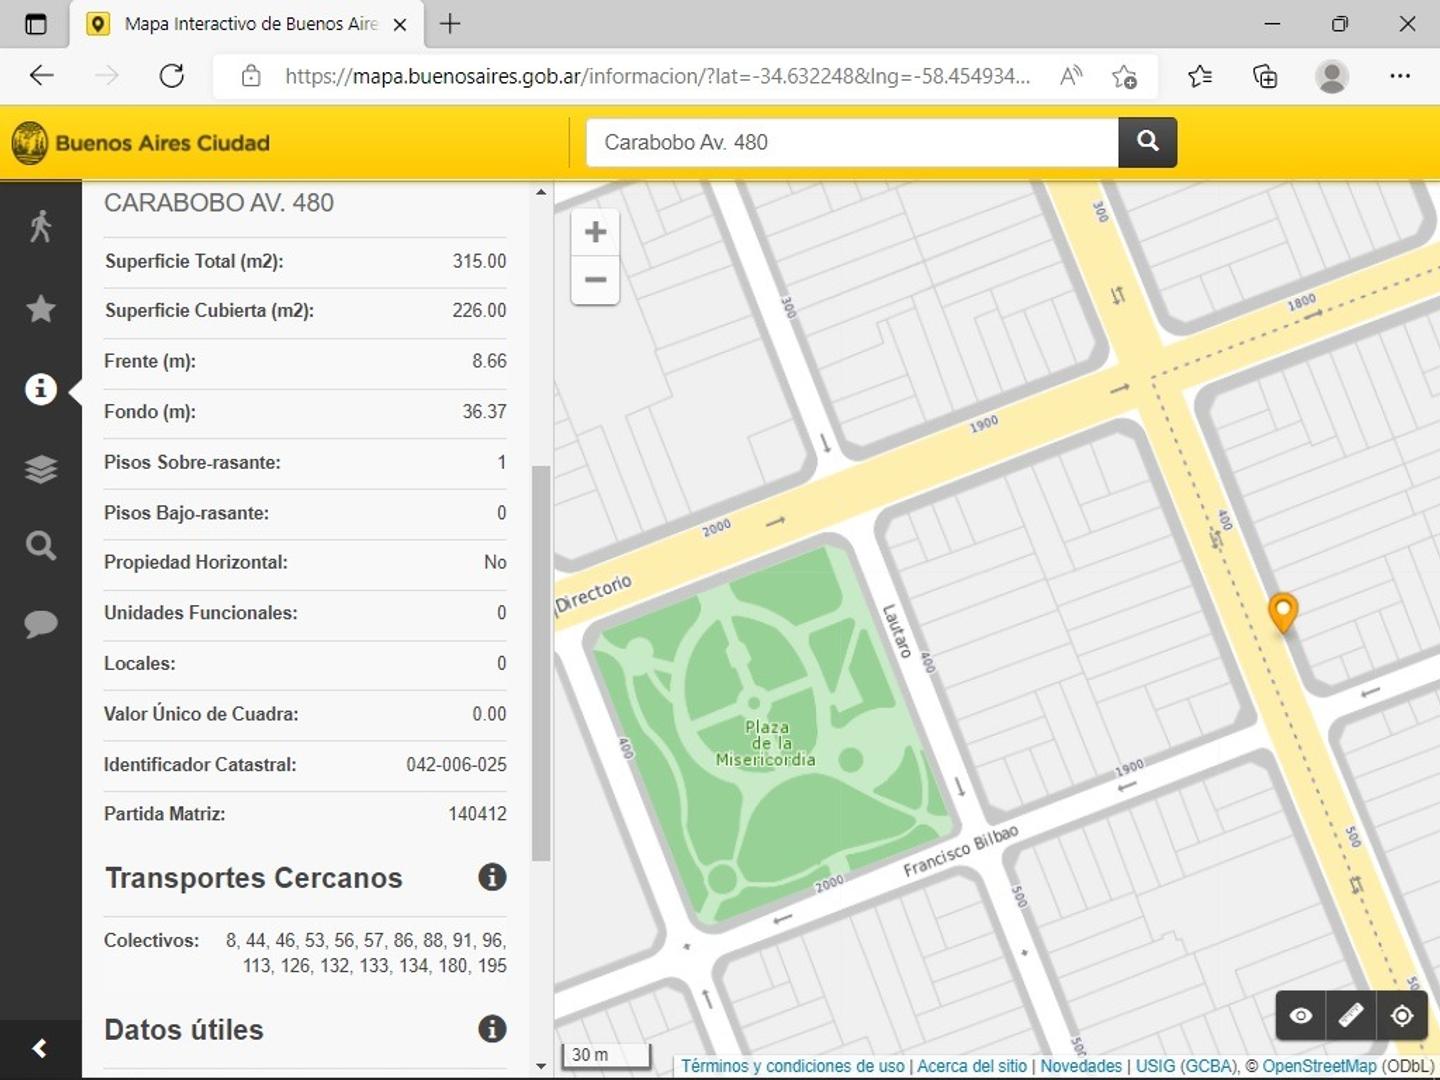Image resolution: width=1440 pixels, height=1080 pixels.
Task: Open a new browser tab
Action: (450, 24)
